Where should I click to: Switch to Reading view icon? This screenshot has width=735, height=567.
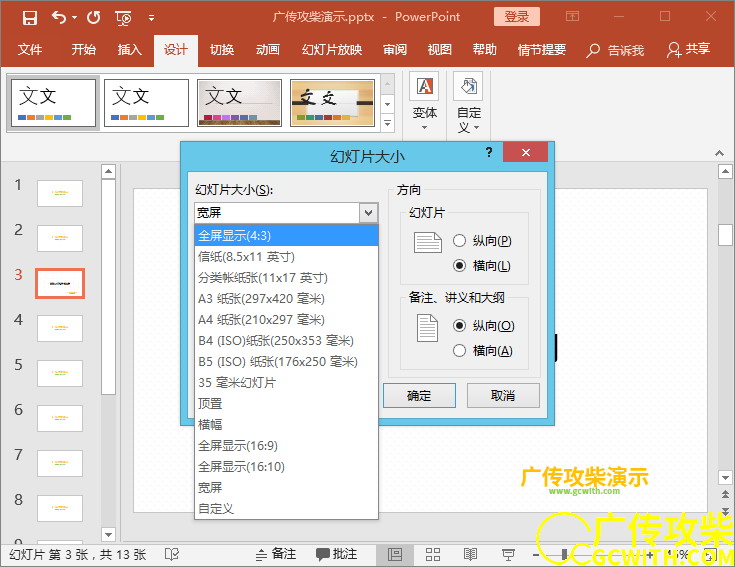click(470, 555)
